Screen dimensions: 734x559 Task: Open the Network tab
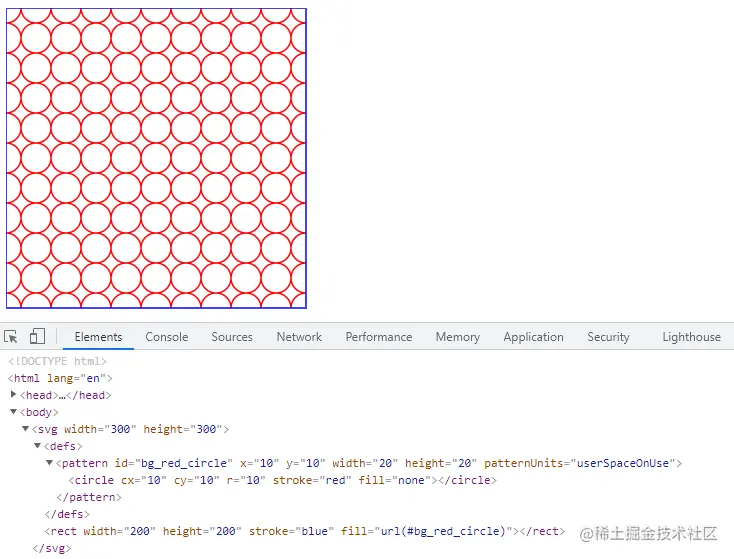[x=299, y=337]
